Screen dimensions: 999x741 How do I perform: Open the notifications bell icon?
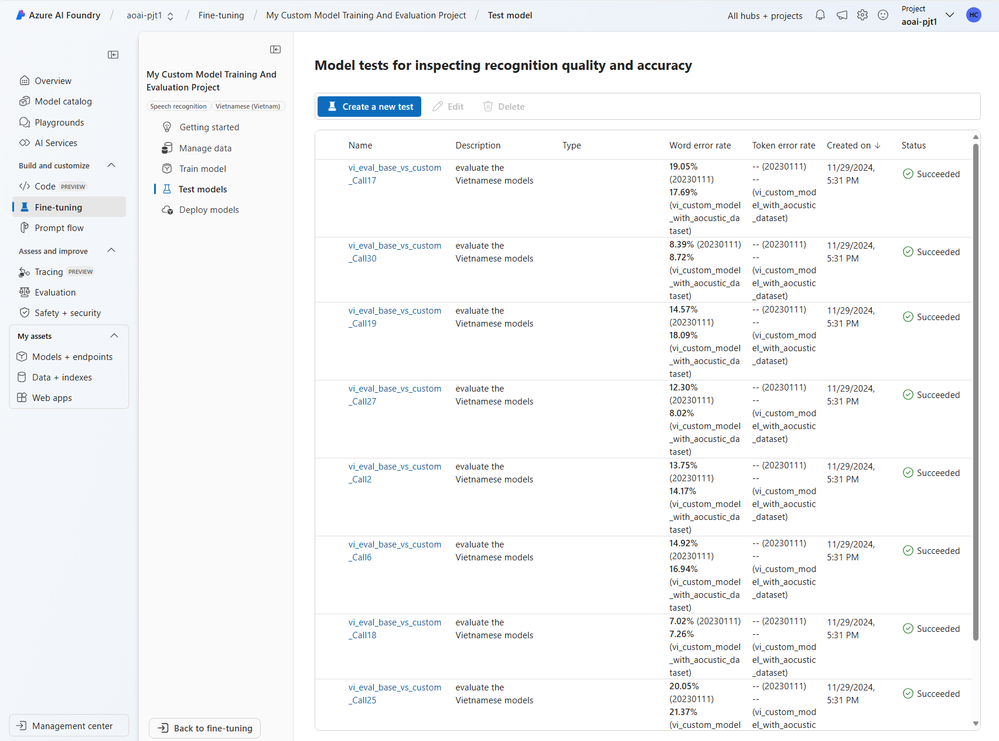820,15
